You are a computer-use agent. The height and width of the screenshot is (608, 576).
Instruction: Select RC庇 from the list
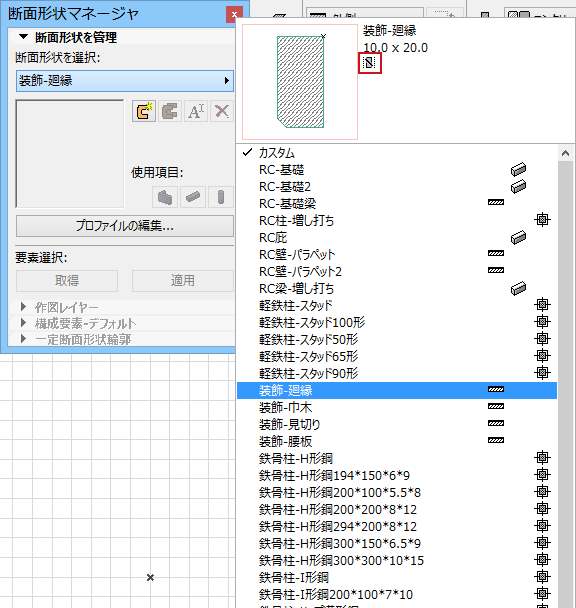397,238
